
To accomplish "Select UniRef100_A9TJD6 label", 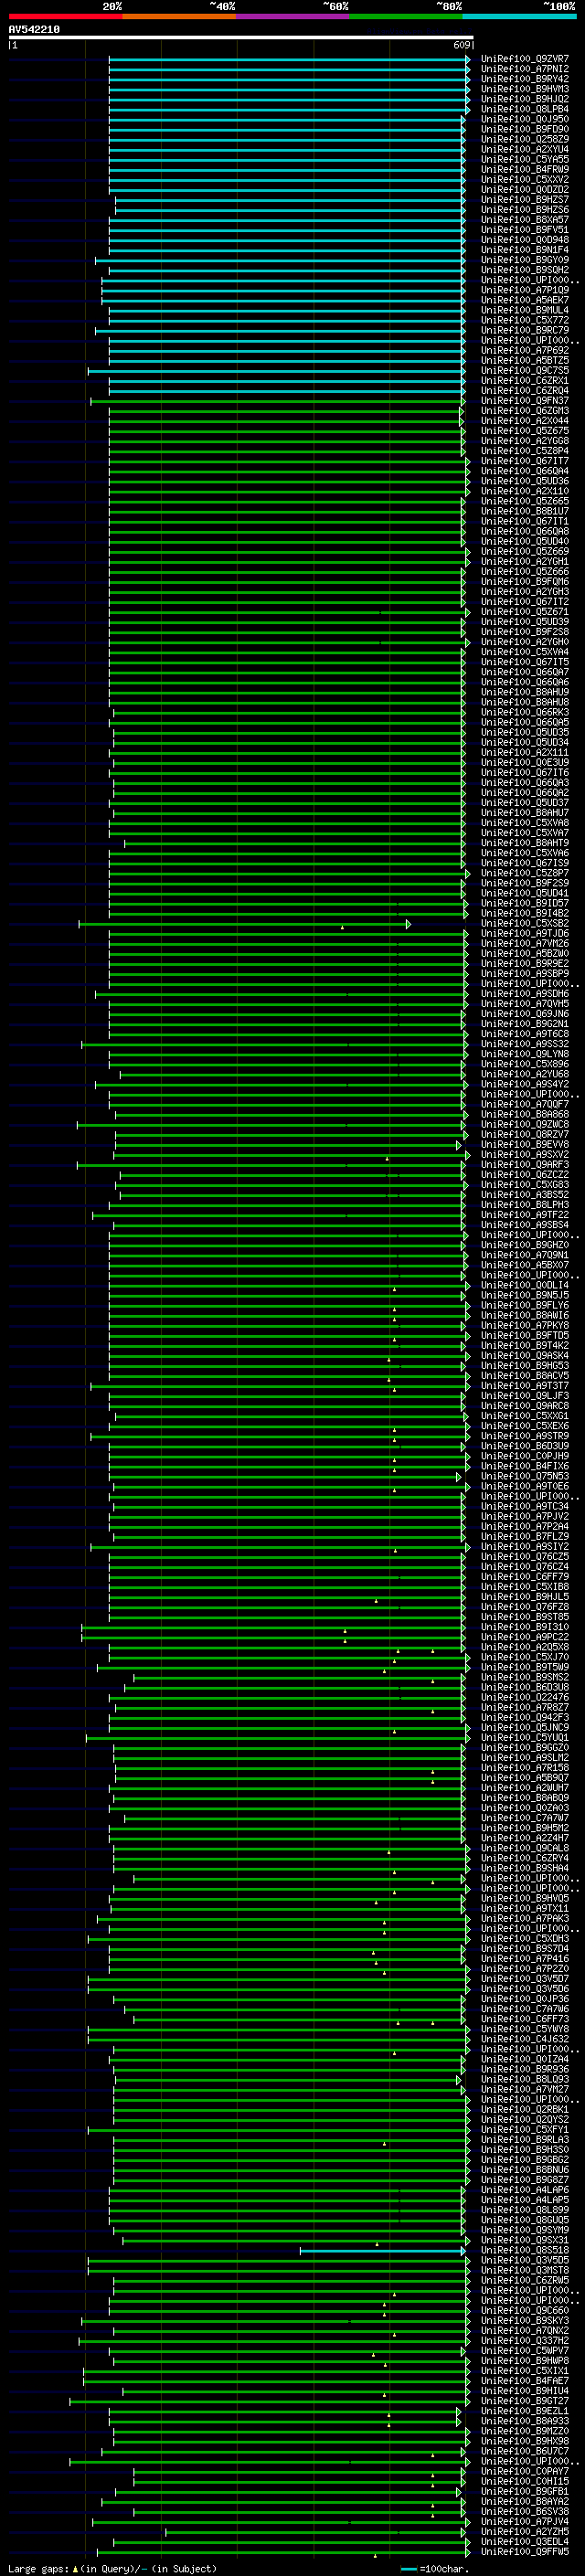I will tap(525, 934).
